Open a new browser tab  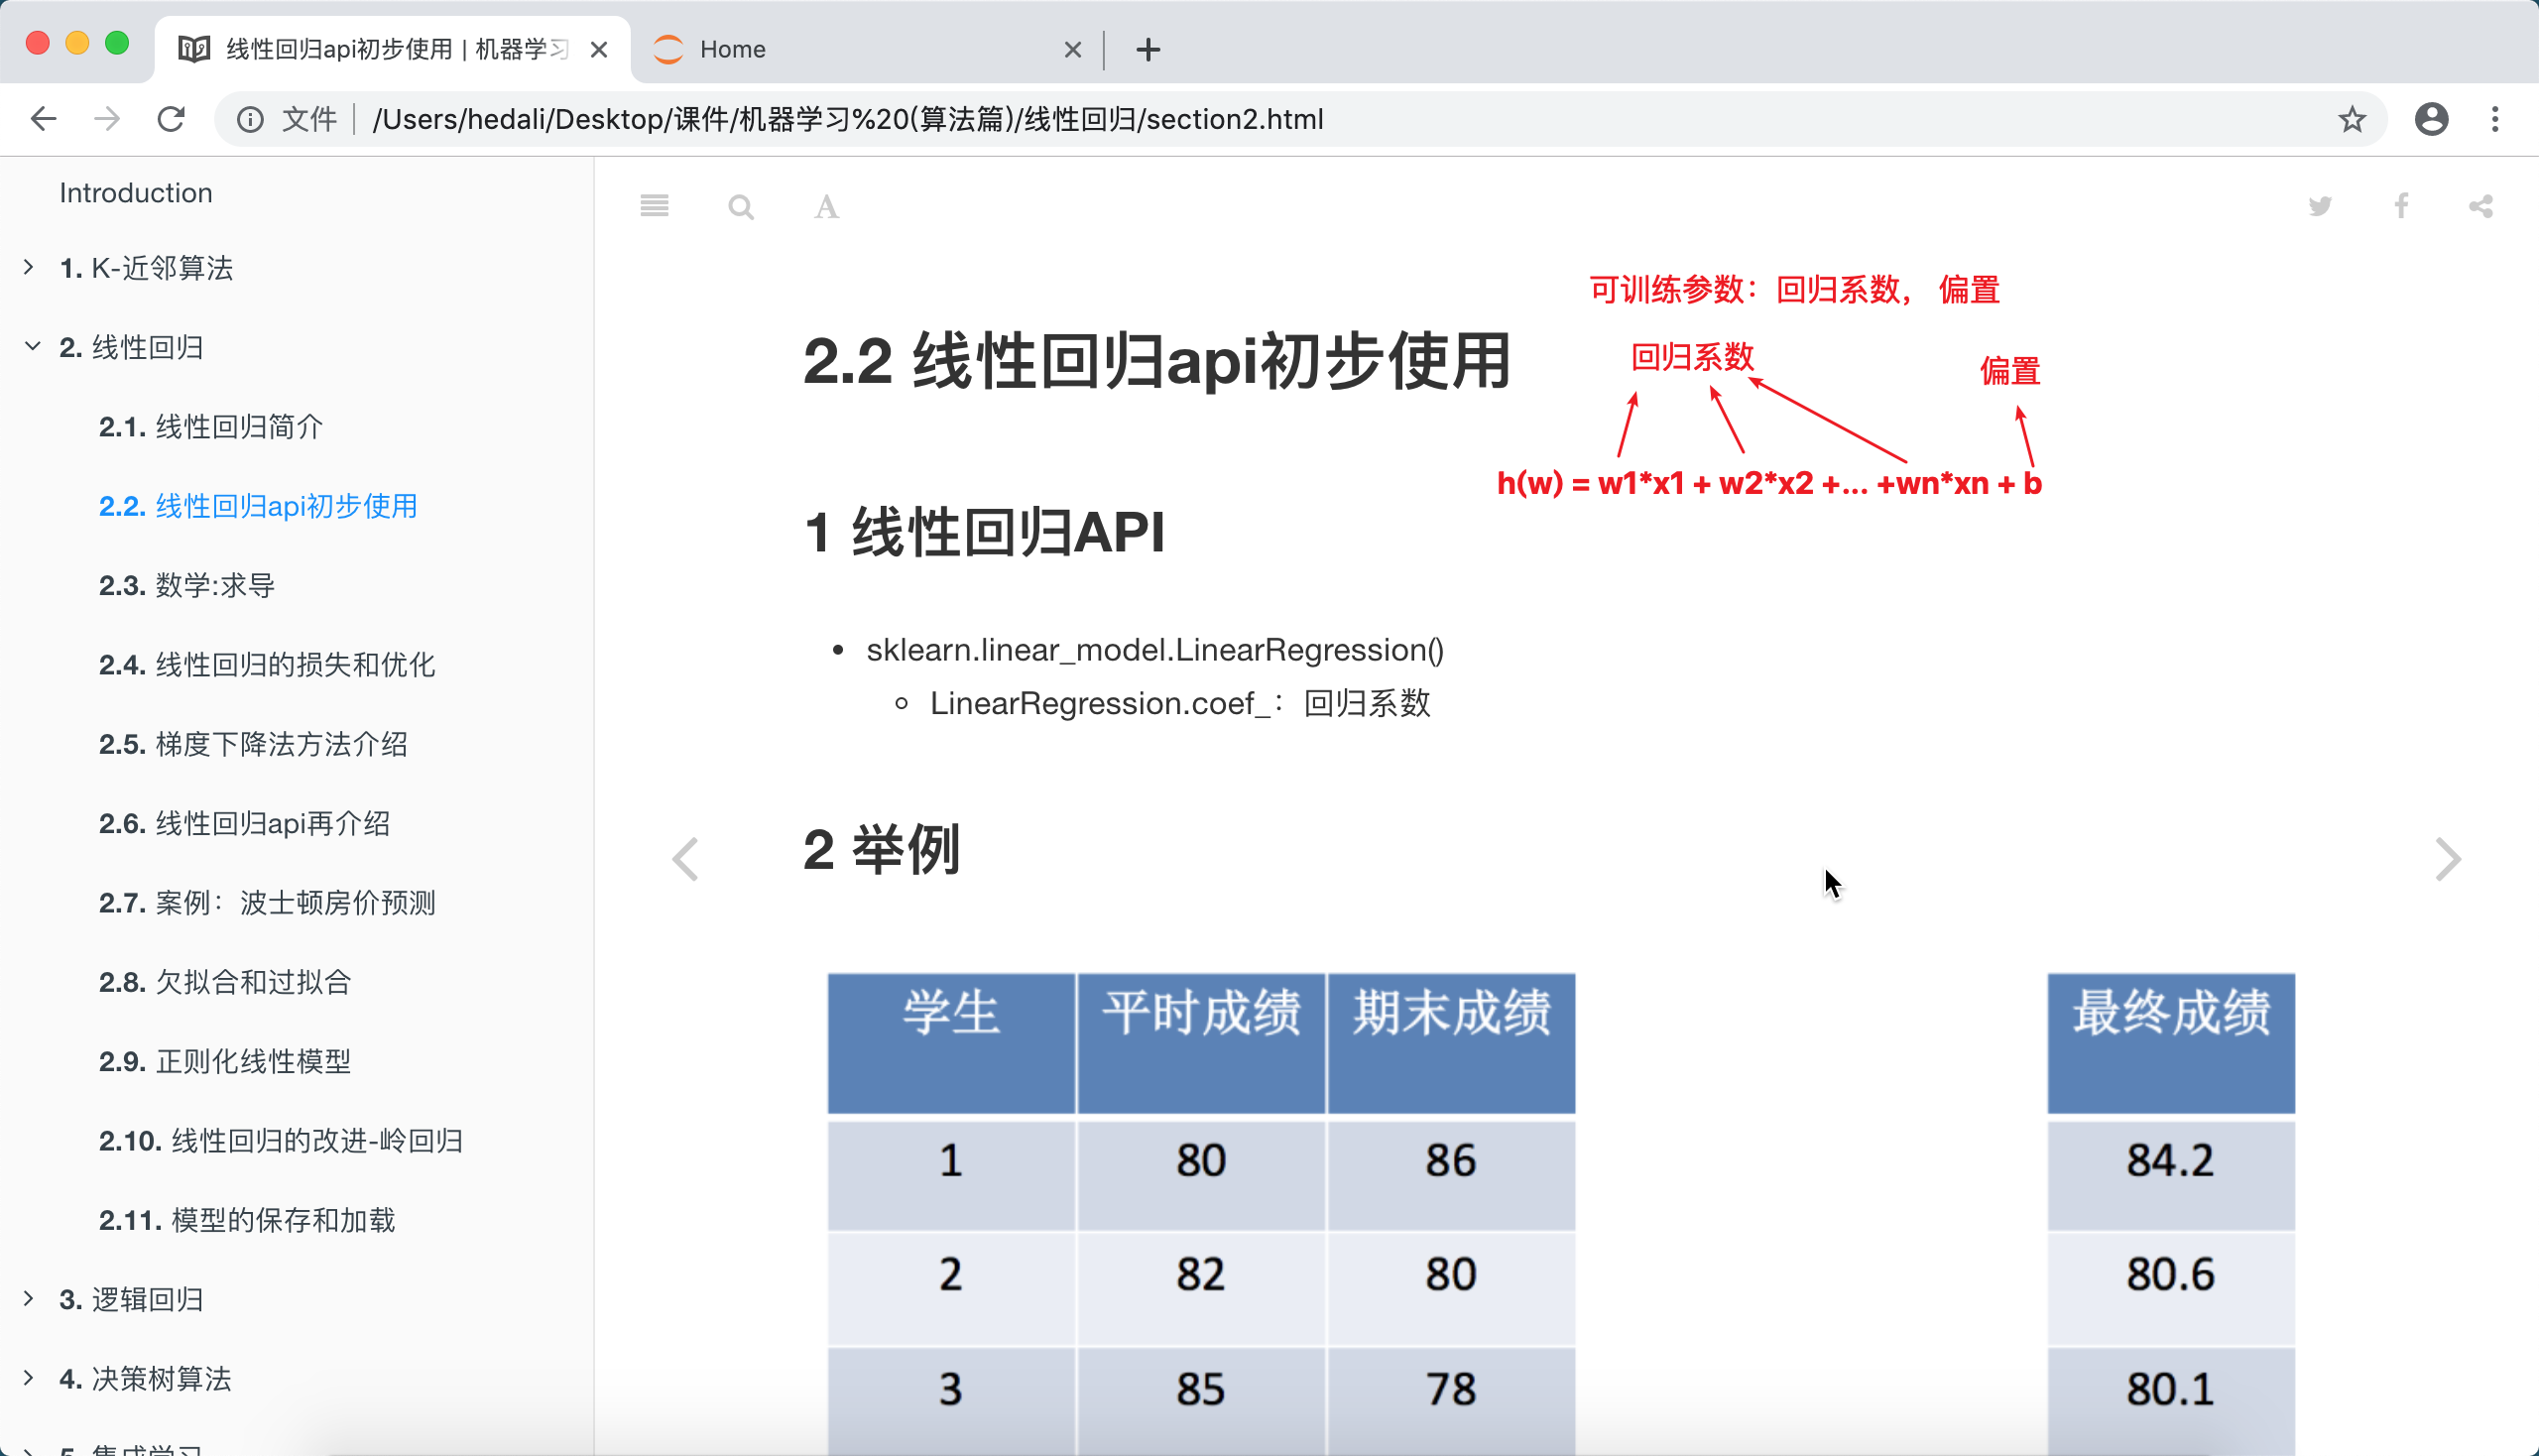1148,49
